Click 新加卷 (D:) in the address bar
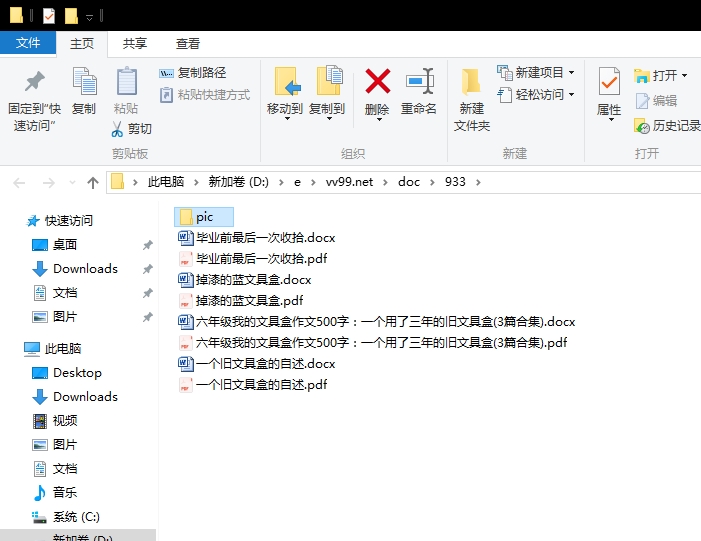701x541 pixels. 238,182
